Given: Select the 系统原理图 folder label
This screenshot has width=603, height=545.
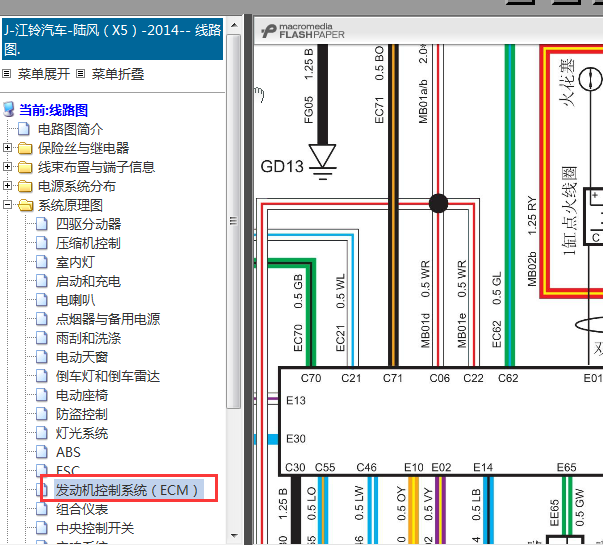Looking at the screenshot, I should pyautogui.click(x=70, y=205).
